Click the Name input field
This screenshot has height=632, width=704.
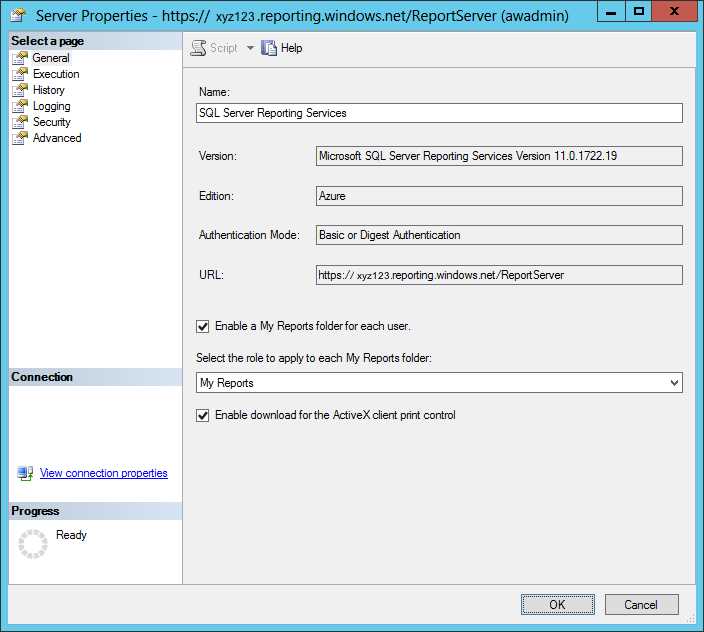click(x=439, y=113)
